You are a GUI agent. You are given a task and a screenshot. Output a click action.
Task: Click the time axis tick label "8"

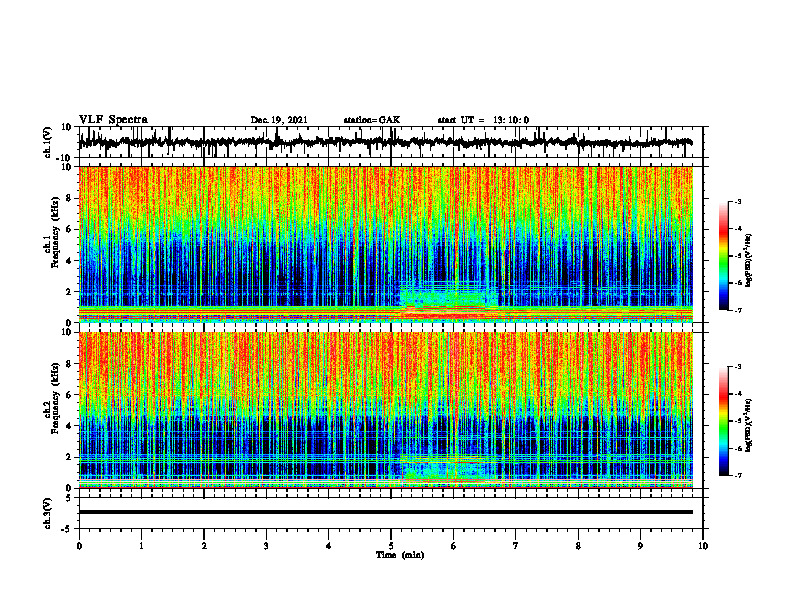pos(578,546)
